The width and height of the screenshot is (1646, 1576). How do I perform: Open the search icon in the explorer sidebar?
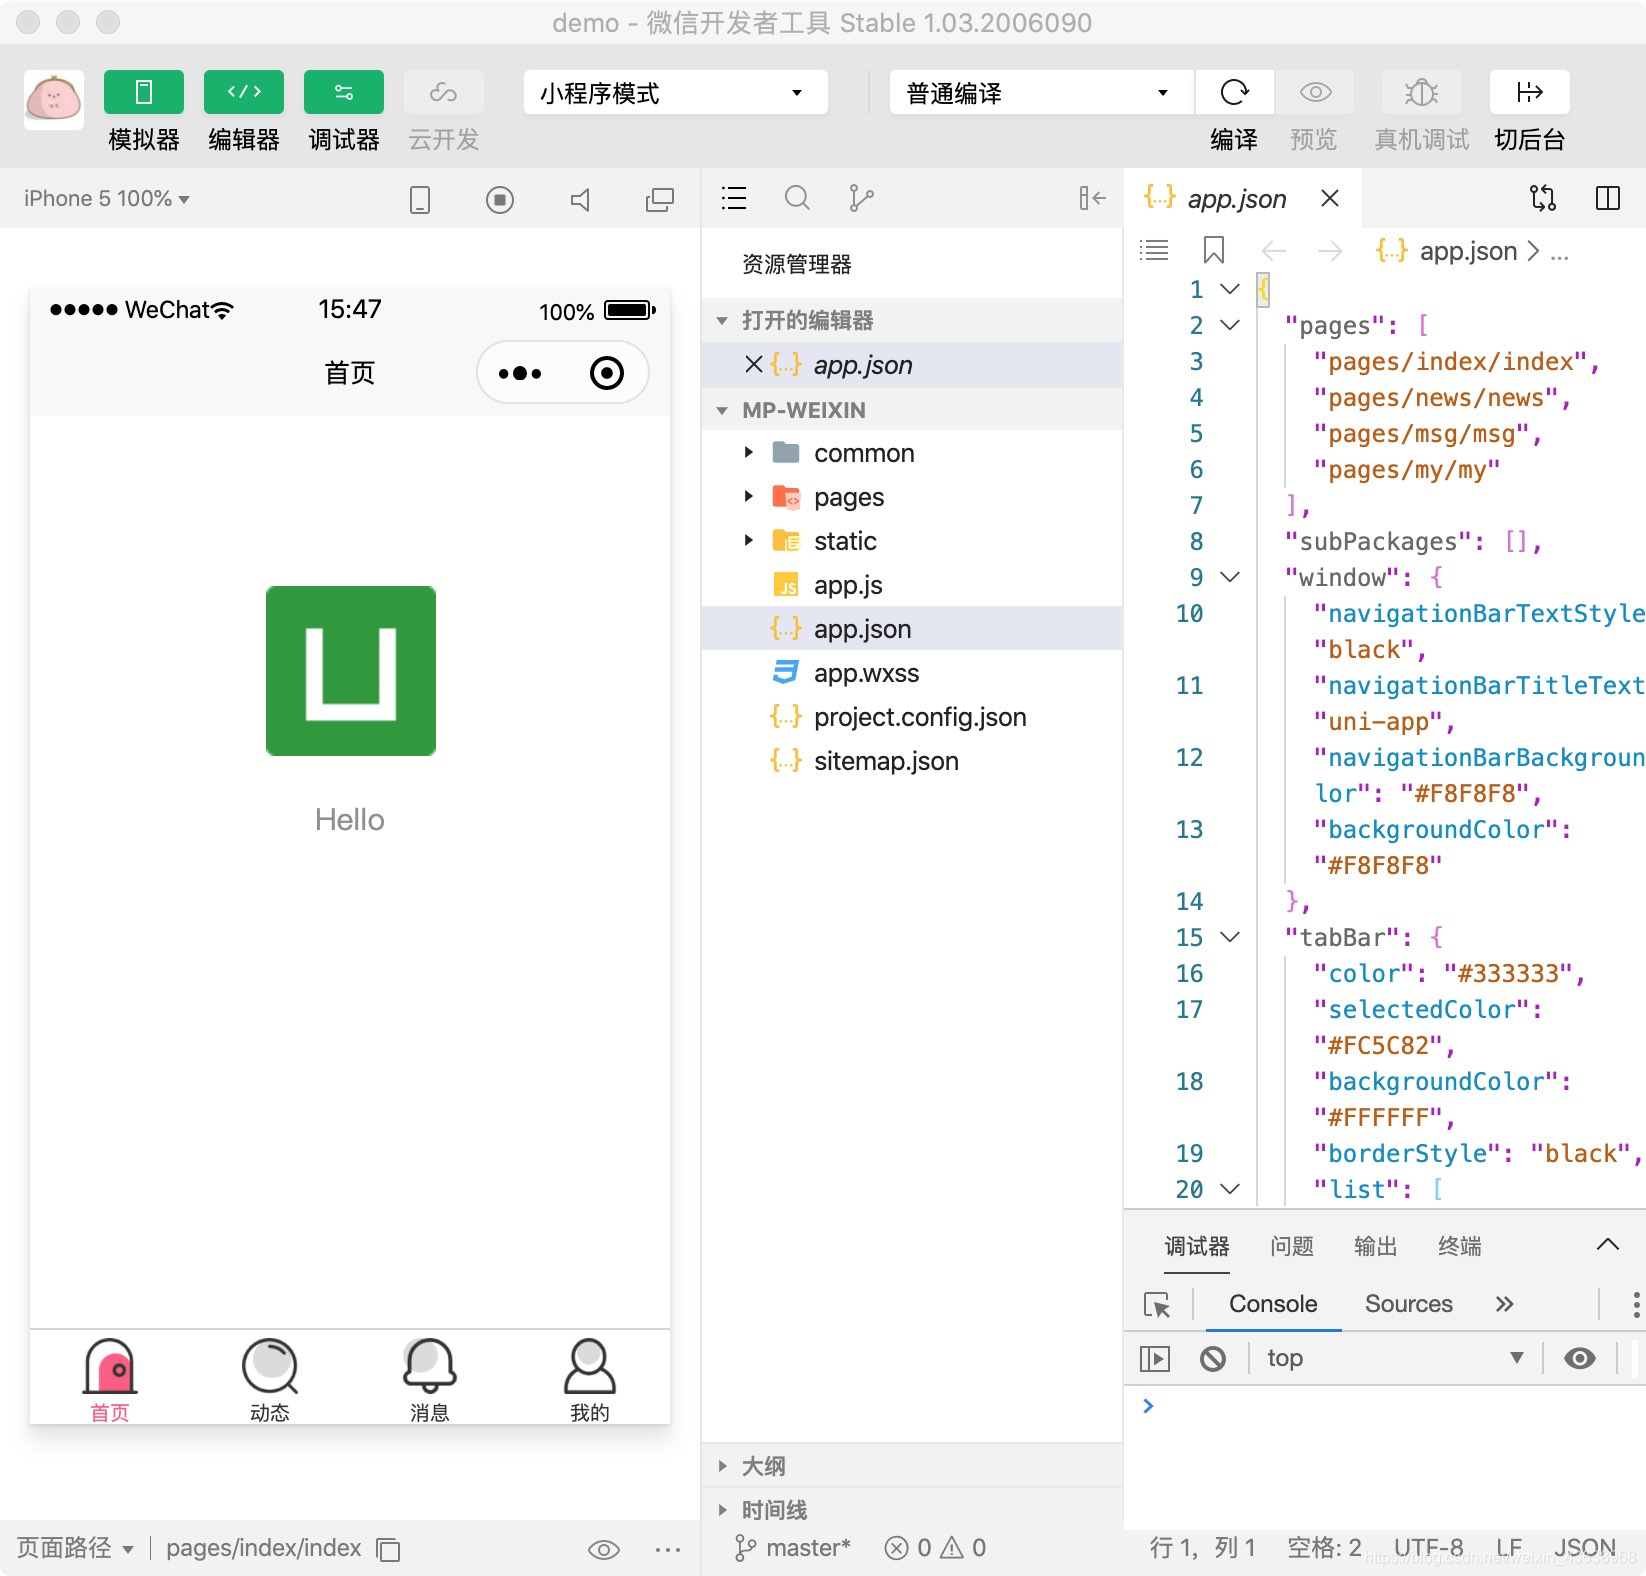797,198
